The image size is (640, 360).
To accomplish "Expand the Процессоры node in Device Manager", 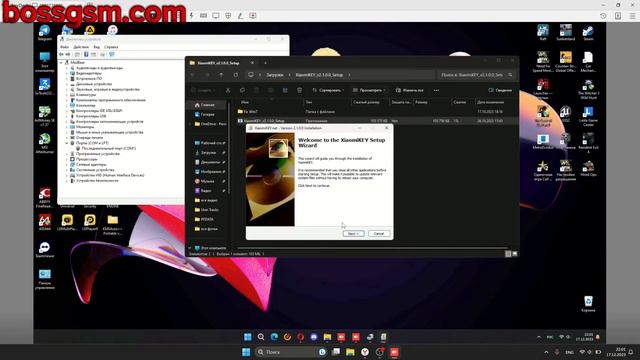I will coord(67,159).
